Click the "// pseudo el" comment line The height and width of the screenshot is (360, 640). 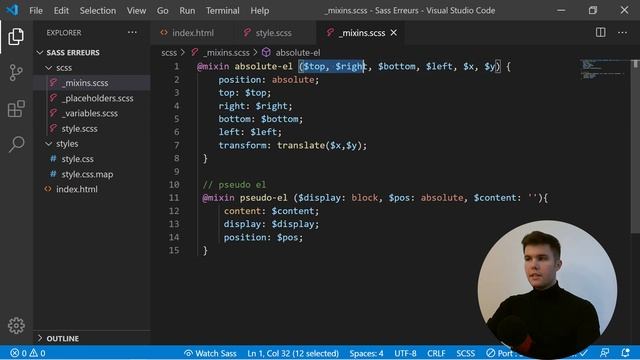point(234,184)
